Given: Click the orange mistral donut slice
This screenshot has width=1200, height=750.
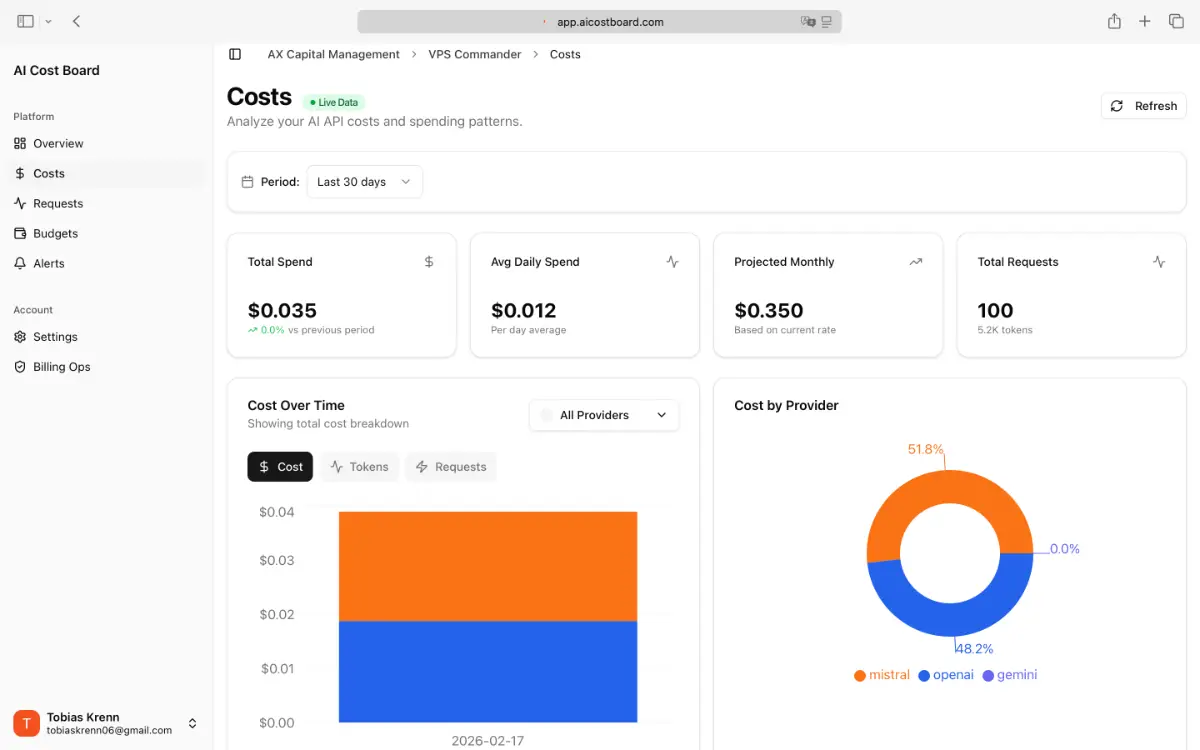Looking at the screenshot, I should 950,487.
